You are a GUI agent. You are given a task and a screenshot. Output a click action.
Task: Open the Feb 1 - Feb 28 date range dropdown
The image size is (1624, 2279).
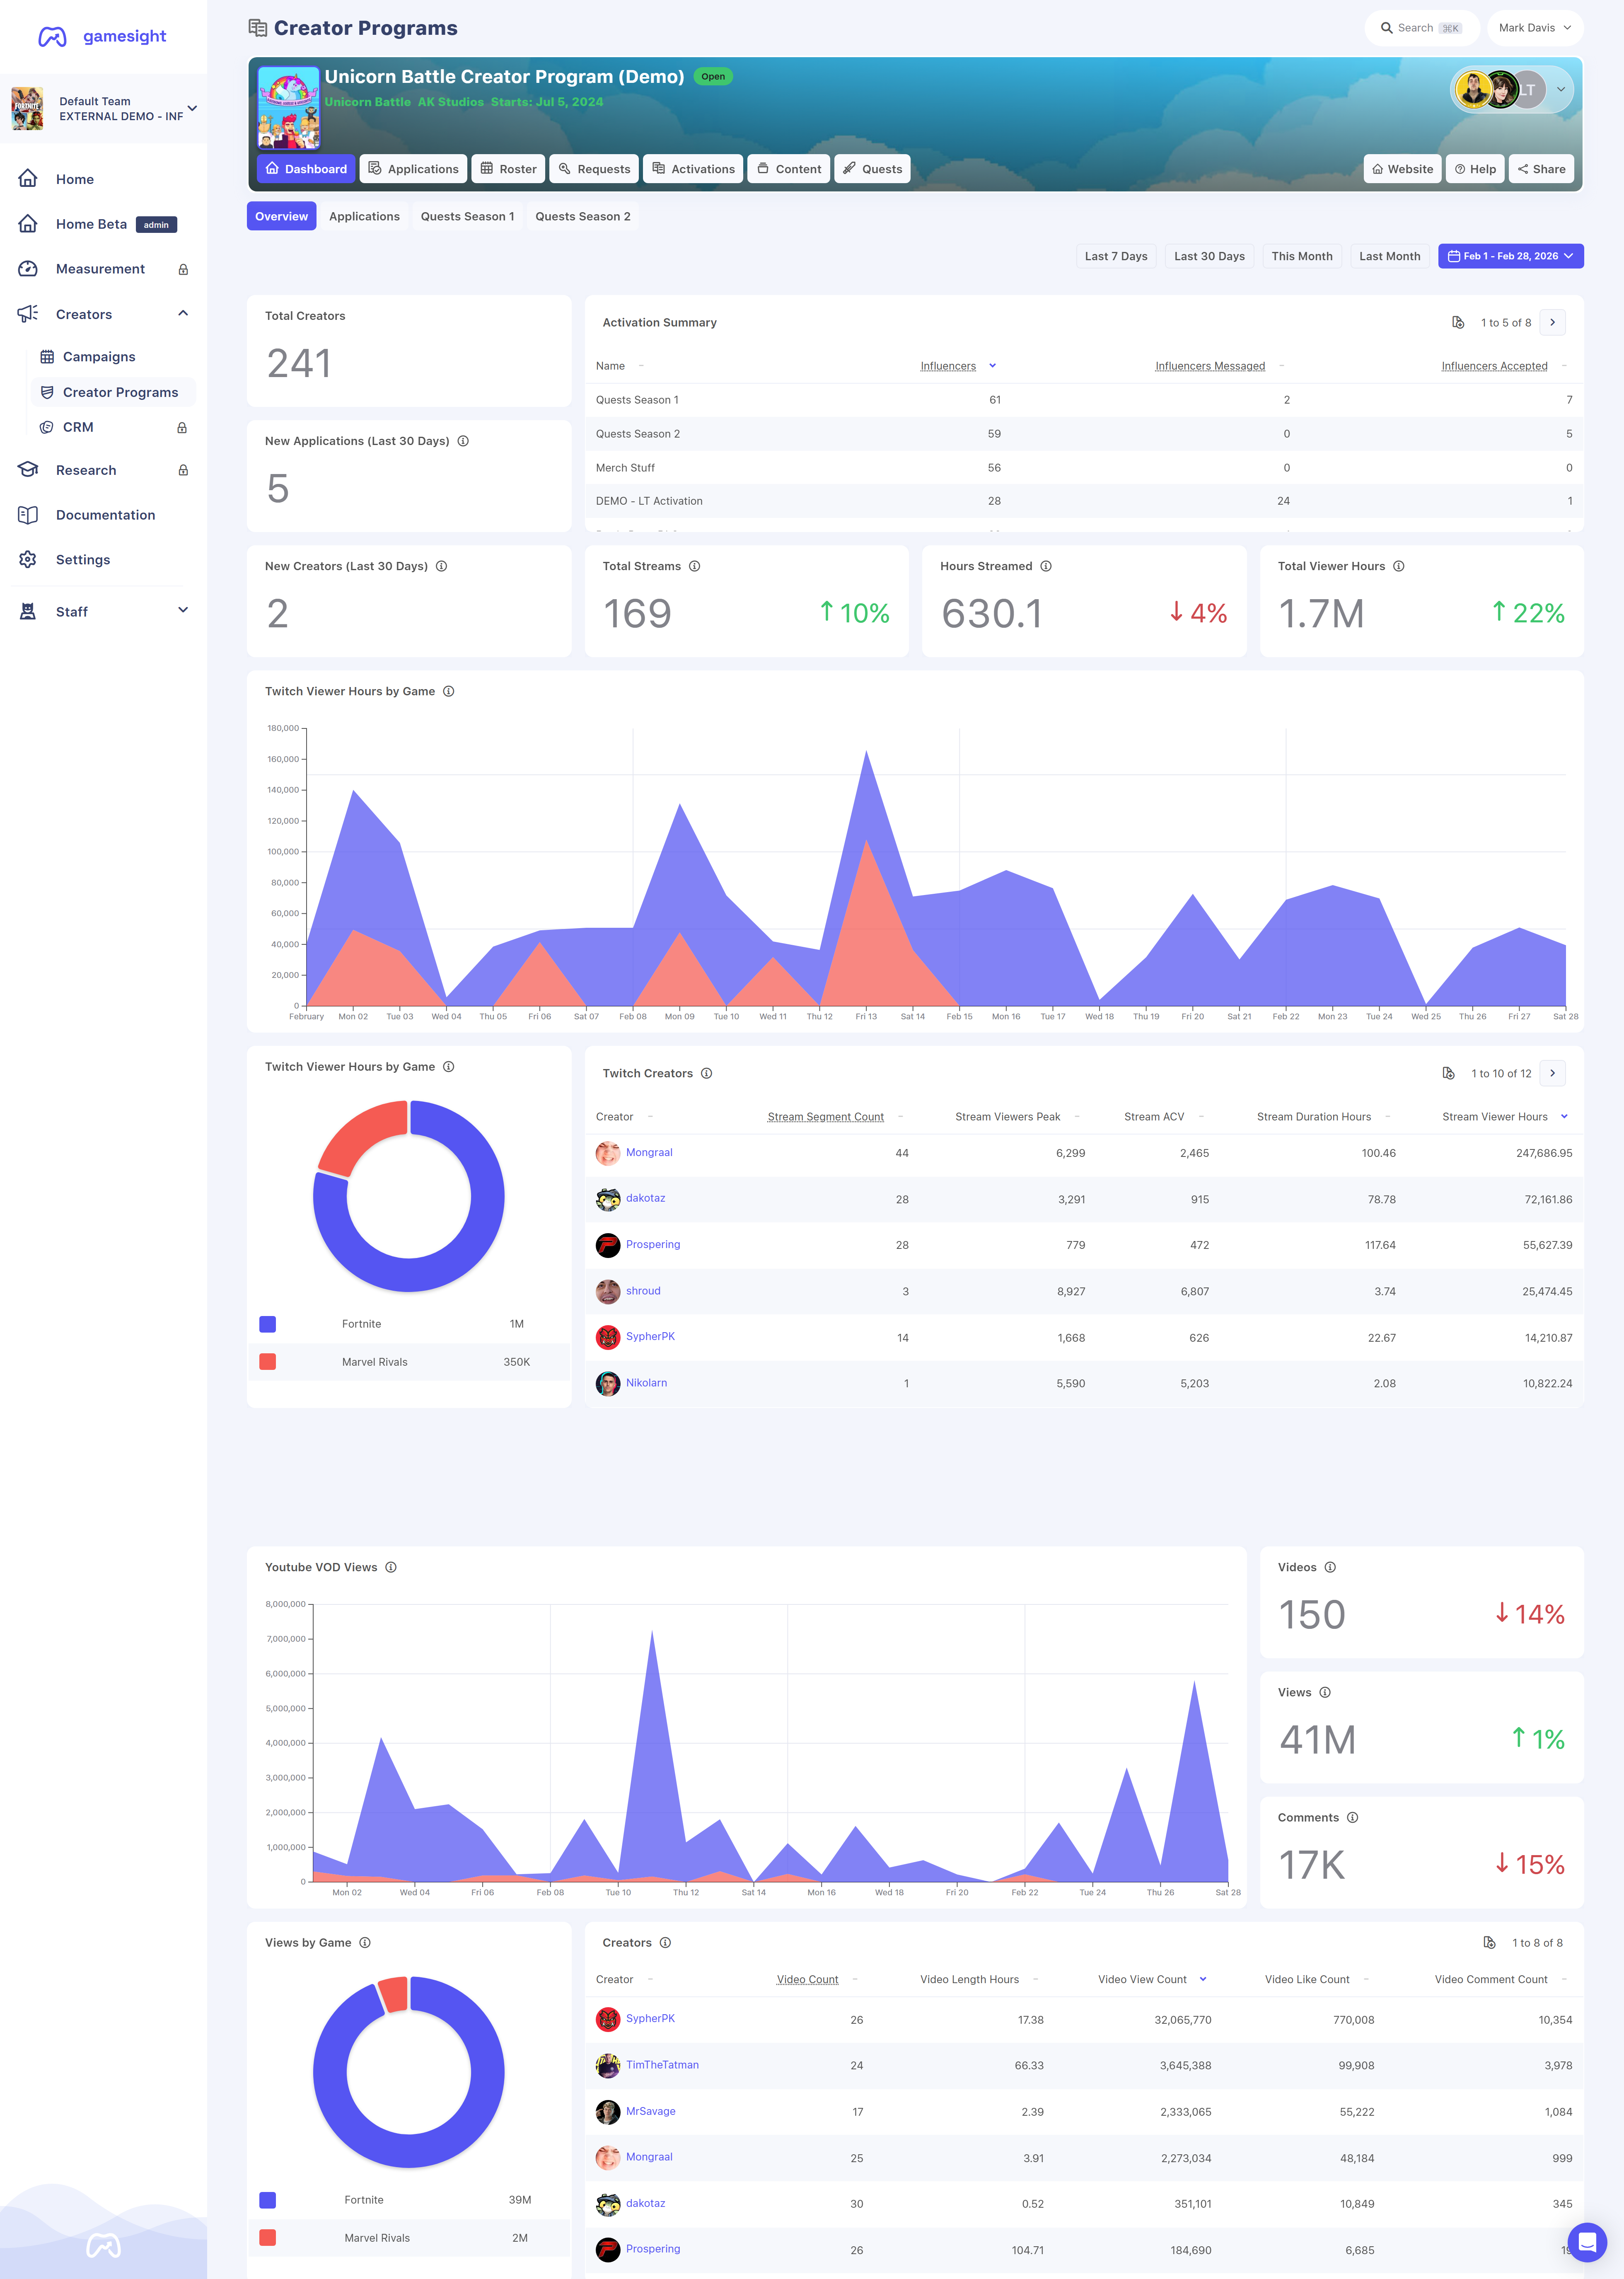tap(1510, 256)
